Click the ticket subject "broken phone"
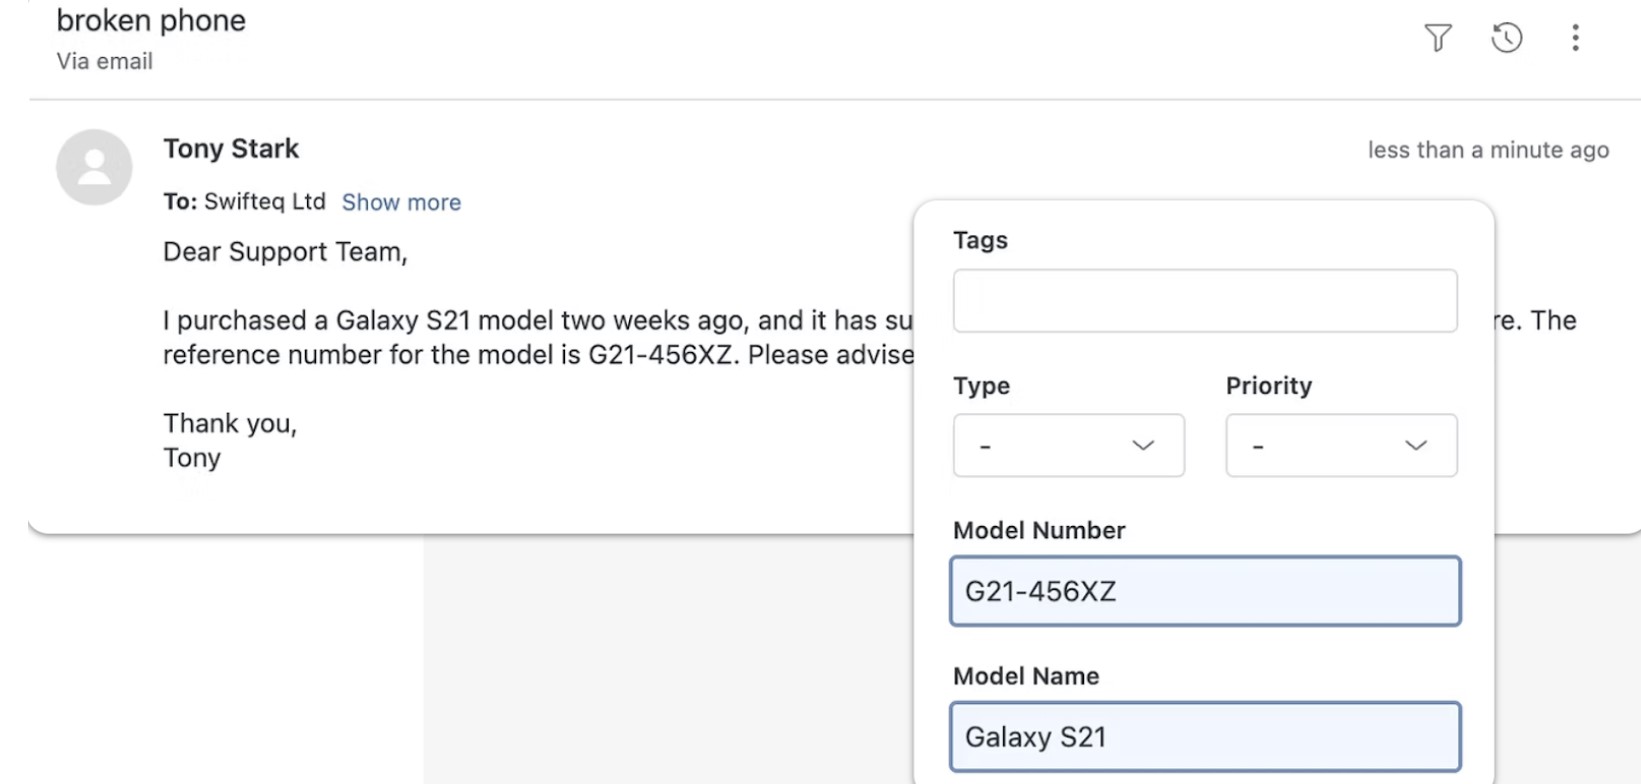Image resolution: width=1641 pixels, height=784 pixels. (151, 21)
